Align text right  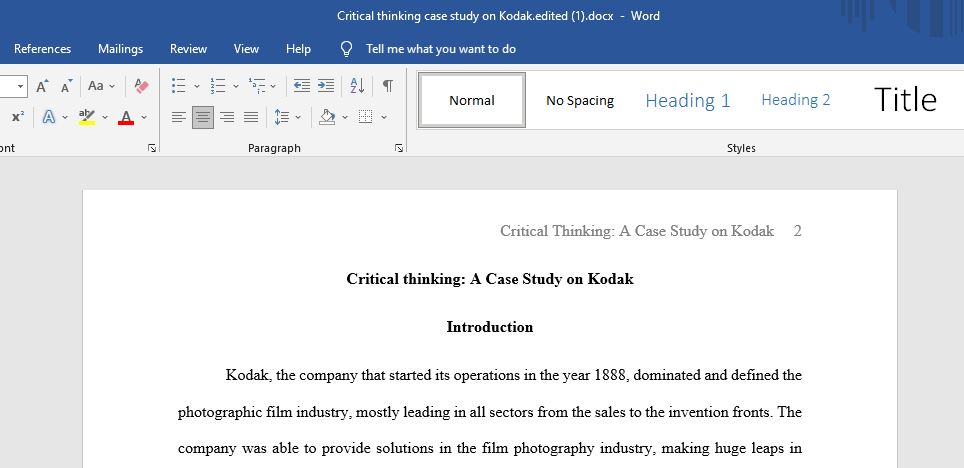click(x=227, y=117)
